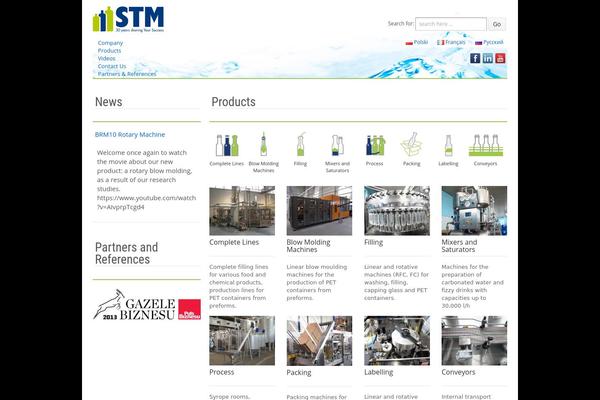The image size is (600, 400).
Task: Click the search input field
Action: coord(451,24)
